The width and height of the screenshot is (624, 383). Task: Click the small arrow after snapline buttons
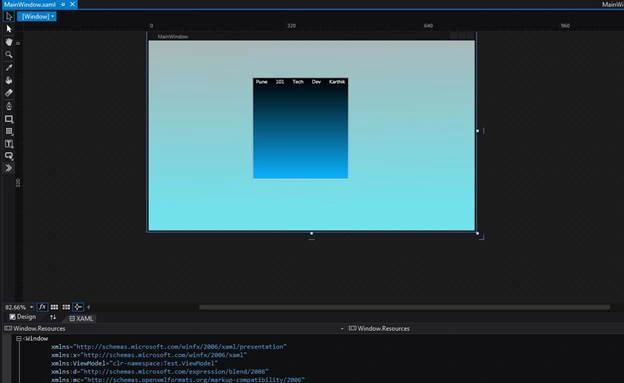88,307
